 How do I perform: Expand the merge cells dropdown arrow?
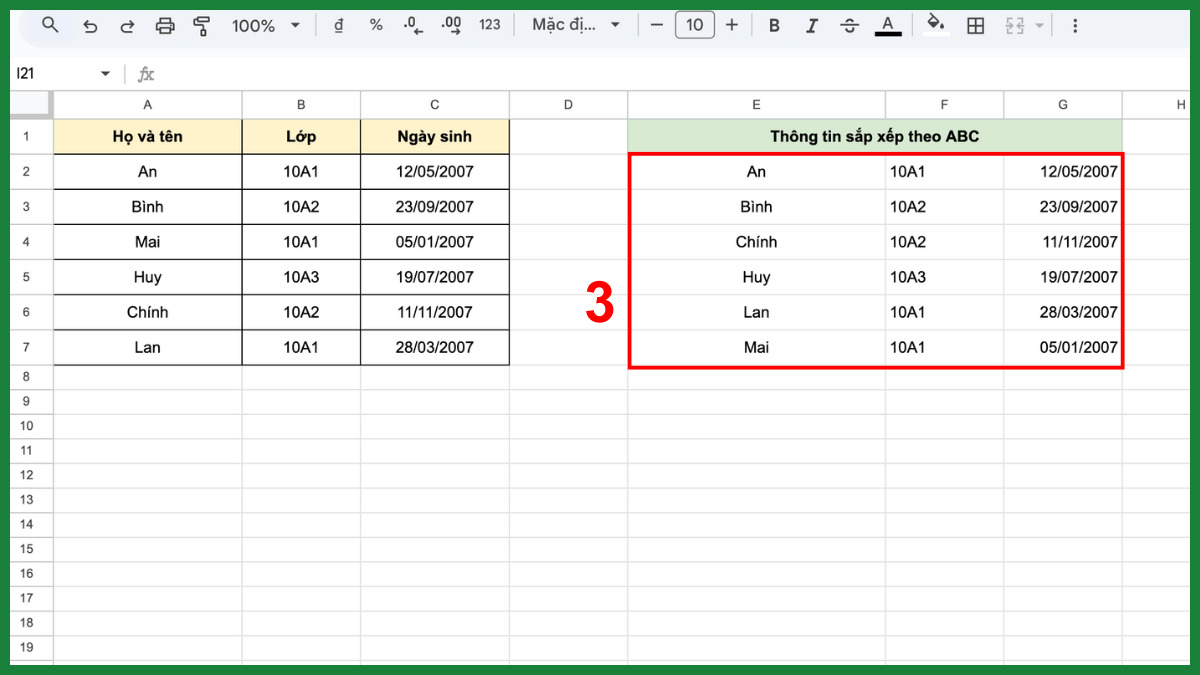pyautogui.click(x=1040, y=24)
